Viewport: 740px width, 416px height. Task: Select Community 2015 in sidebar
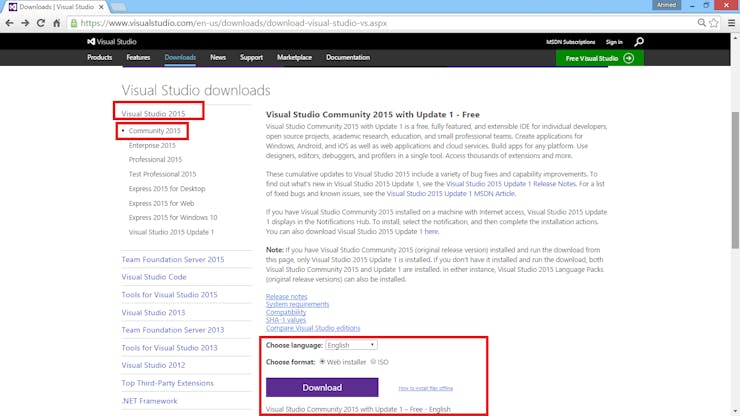click(x=154, y=131)
